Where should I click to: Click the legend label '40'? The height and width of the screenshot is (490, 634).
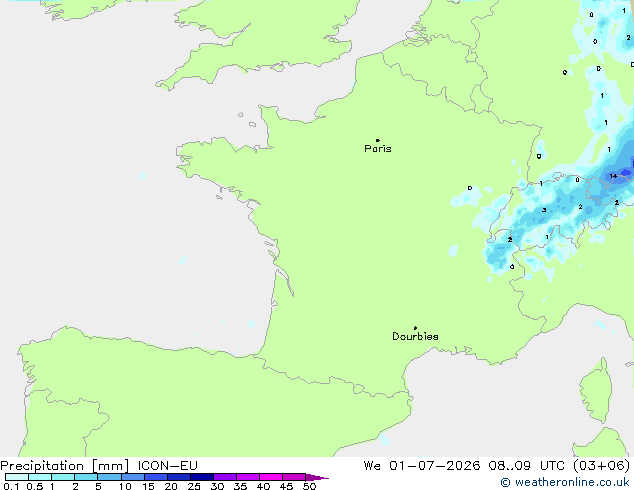point(263,486)
